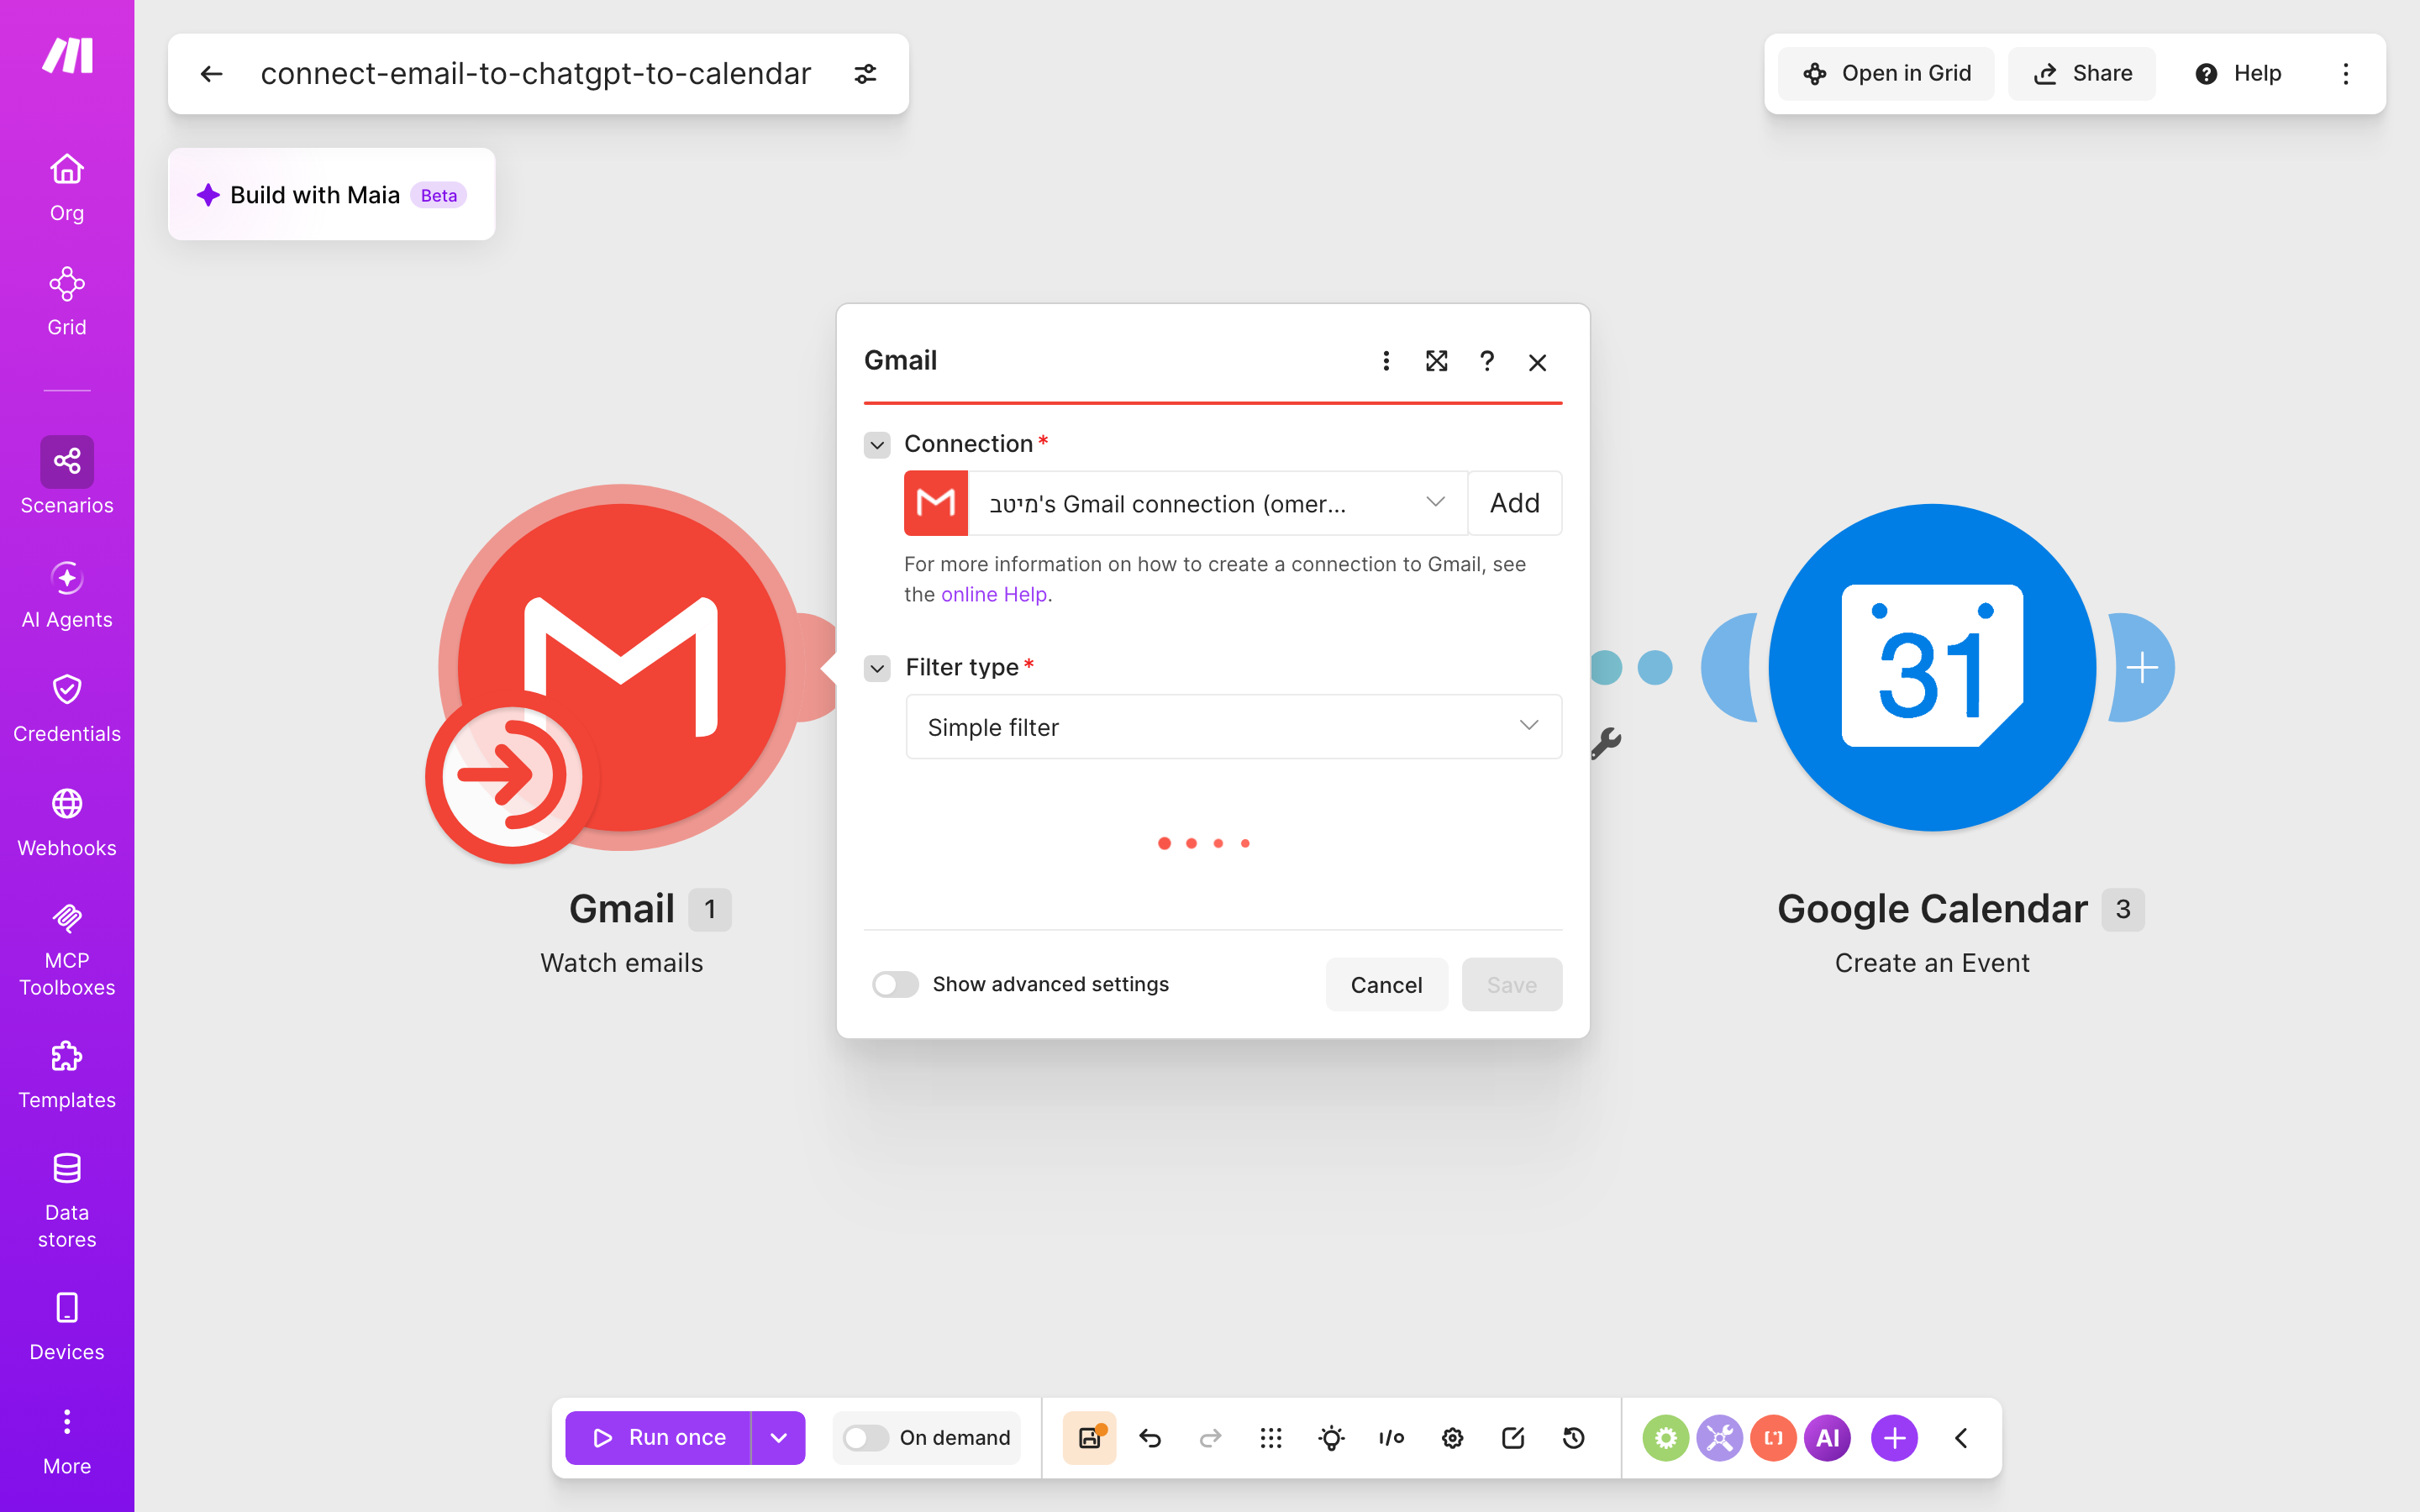Open Credentials section

point(67,708)
